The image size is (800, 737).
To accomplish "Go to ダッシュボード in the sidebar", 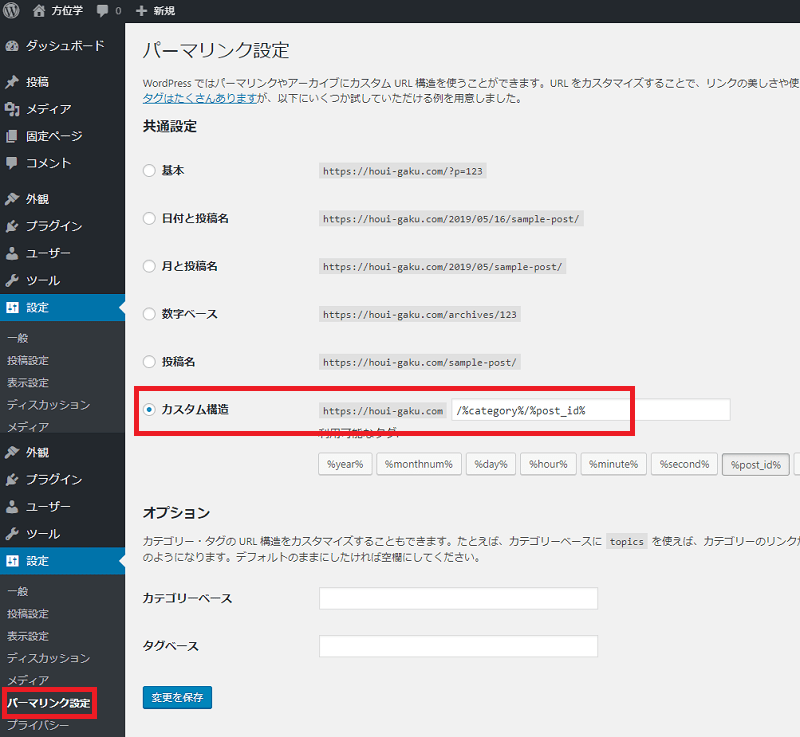I will tap(65, 46).
